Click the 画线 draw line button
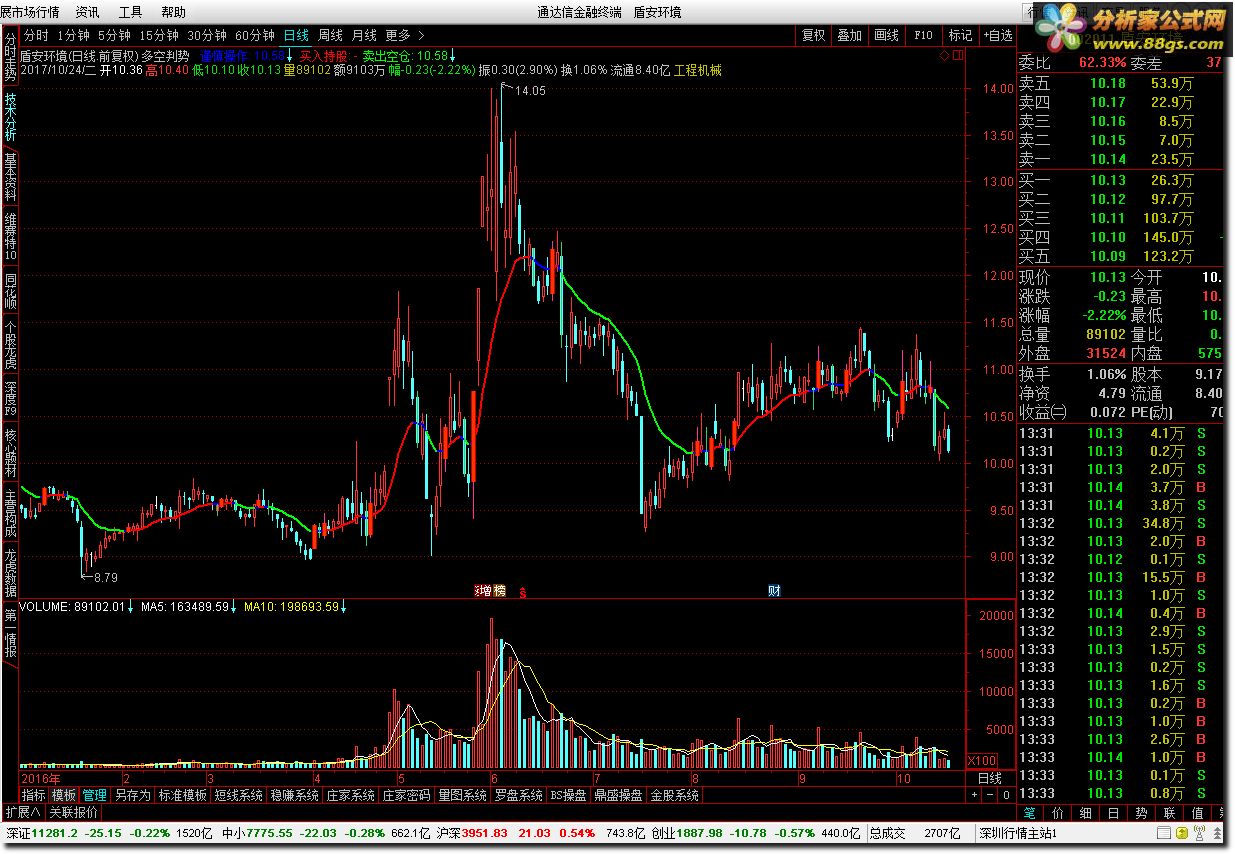The height and width of the screenshot is (854, 1235). [x=886, y=35]
